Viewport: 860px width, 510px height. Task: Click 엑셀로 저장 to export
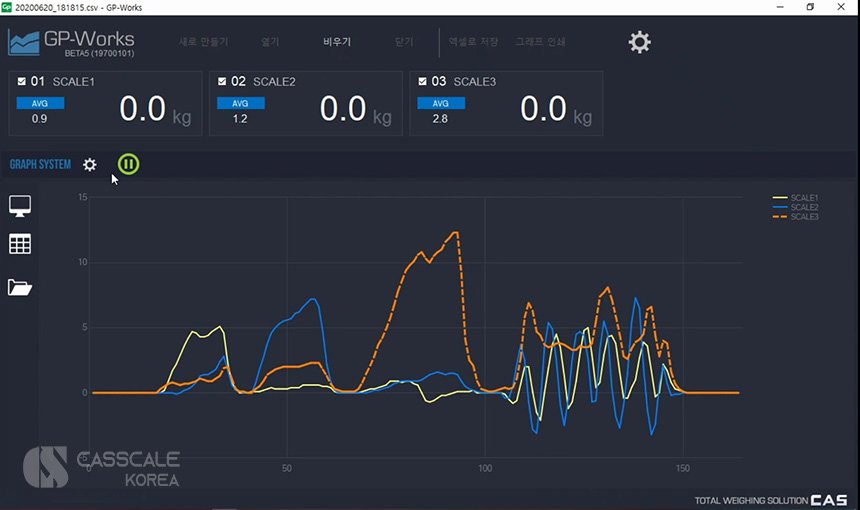[473, 43]
